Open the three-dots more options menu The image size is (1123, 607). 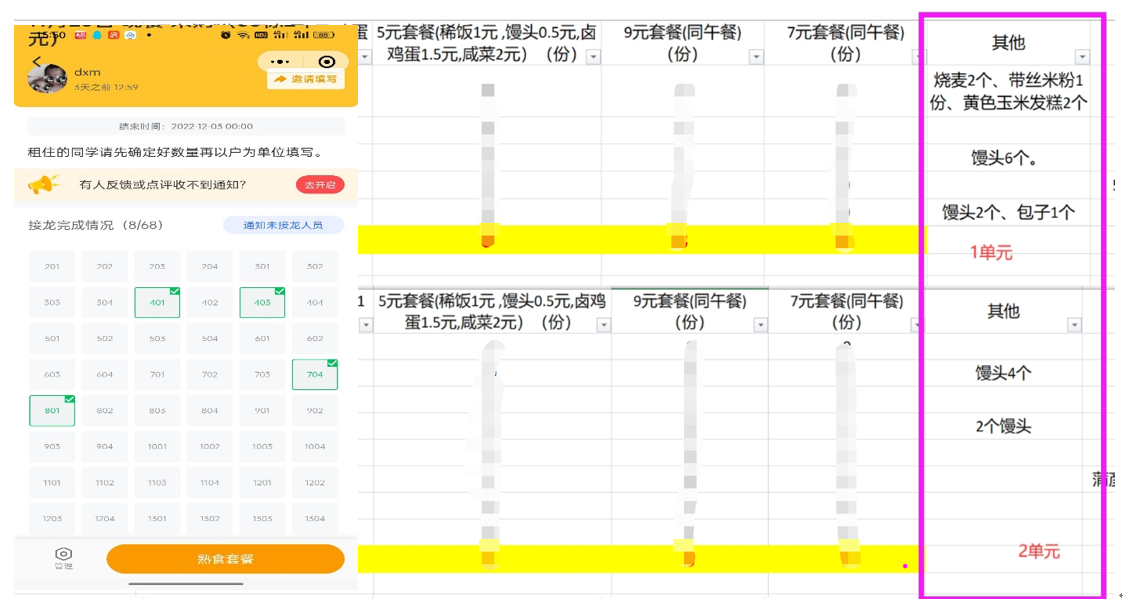[x=281, y=62]
